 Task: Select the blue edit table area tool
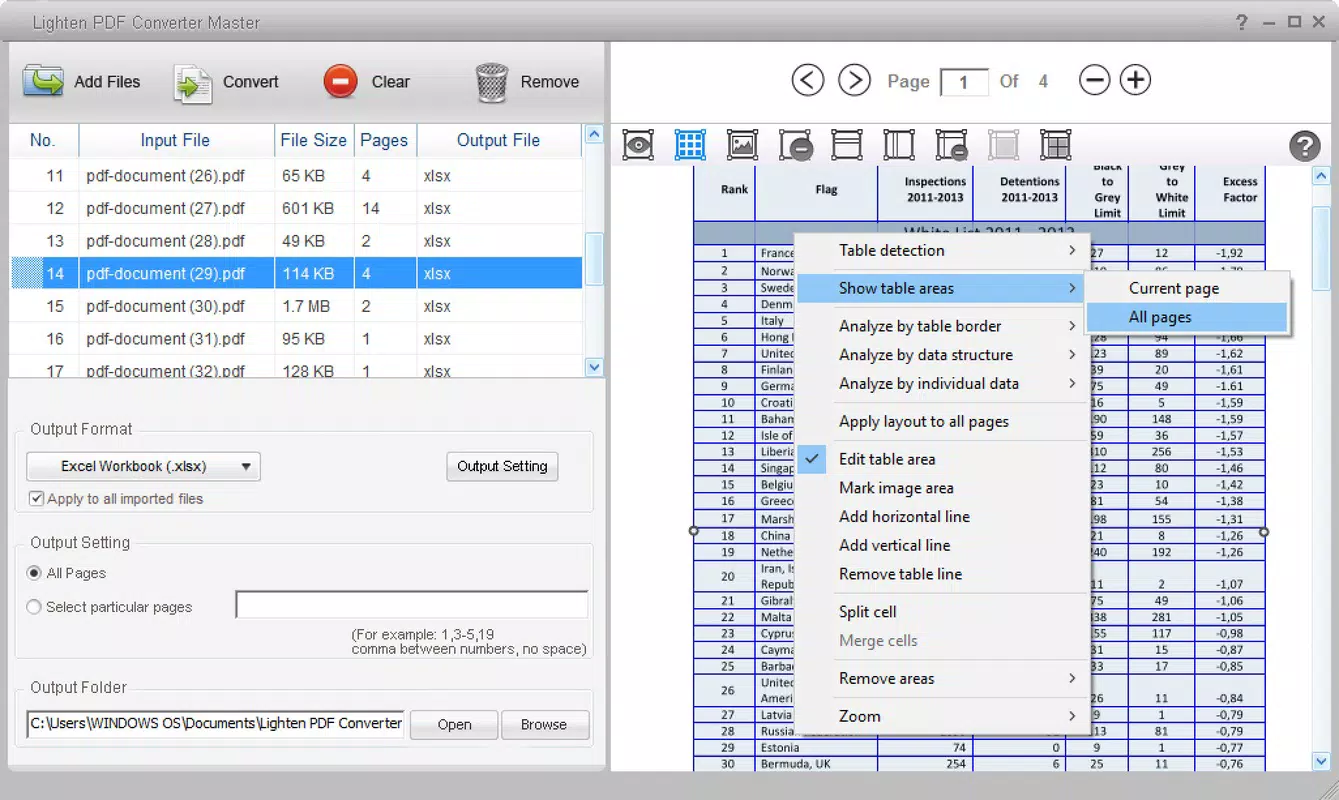click(690, 145)
